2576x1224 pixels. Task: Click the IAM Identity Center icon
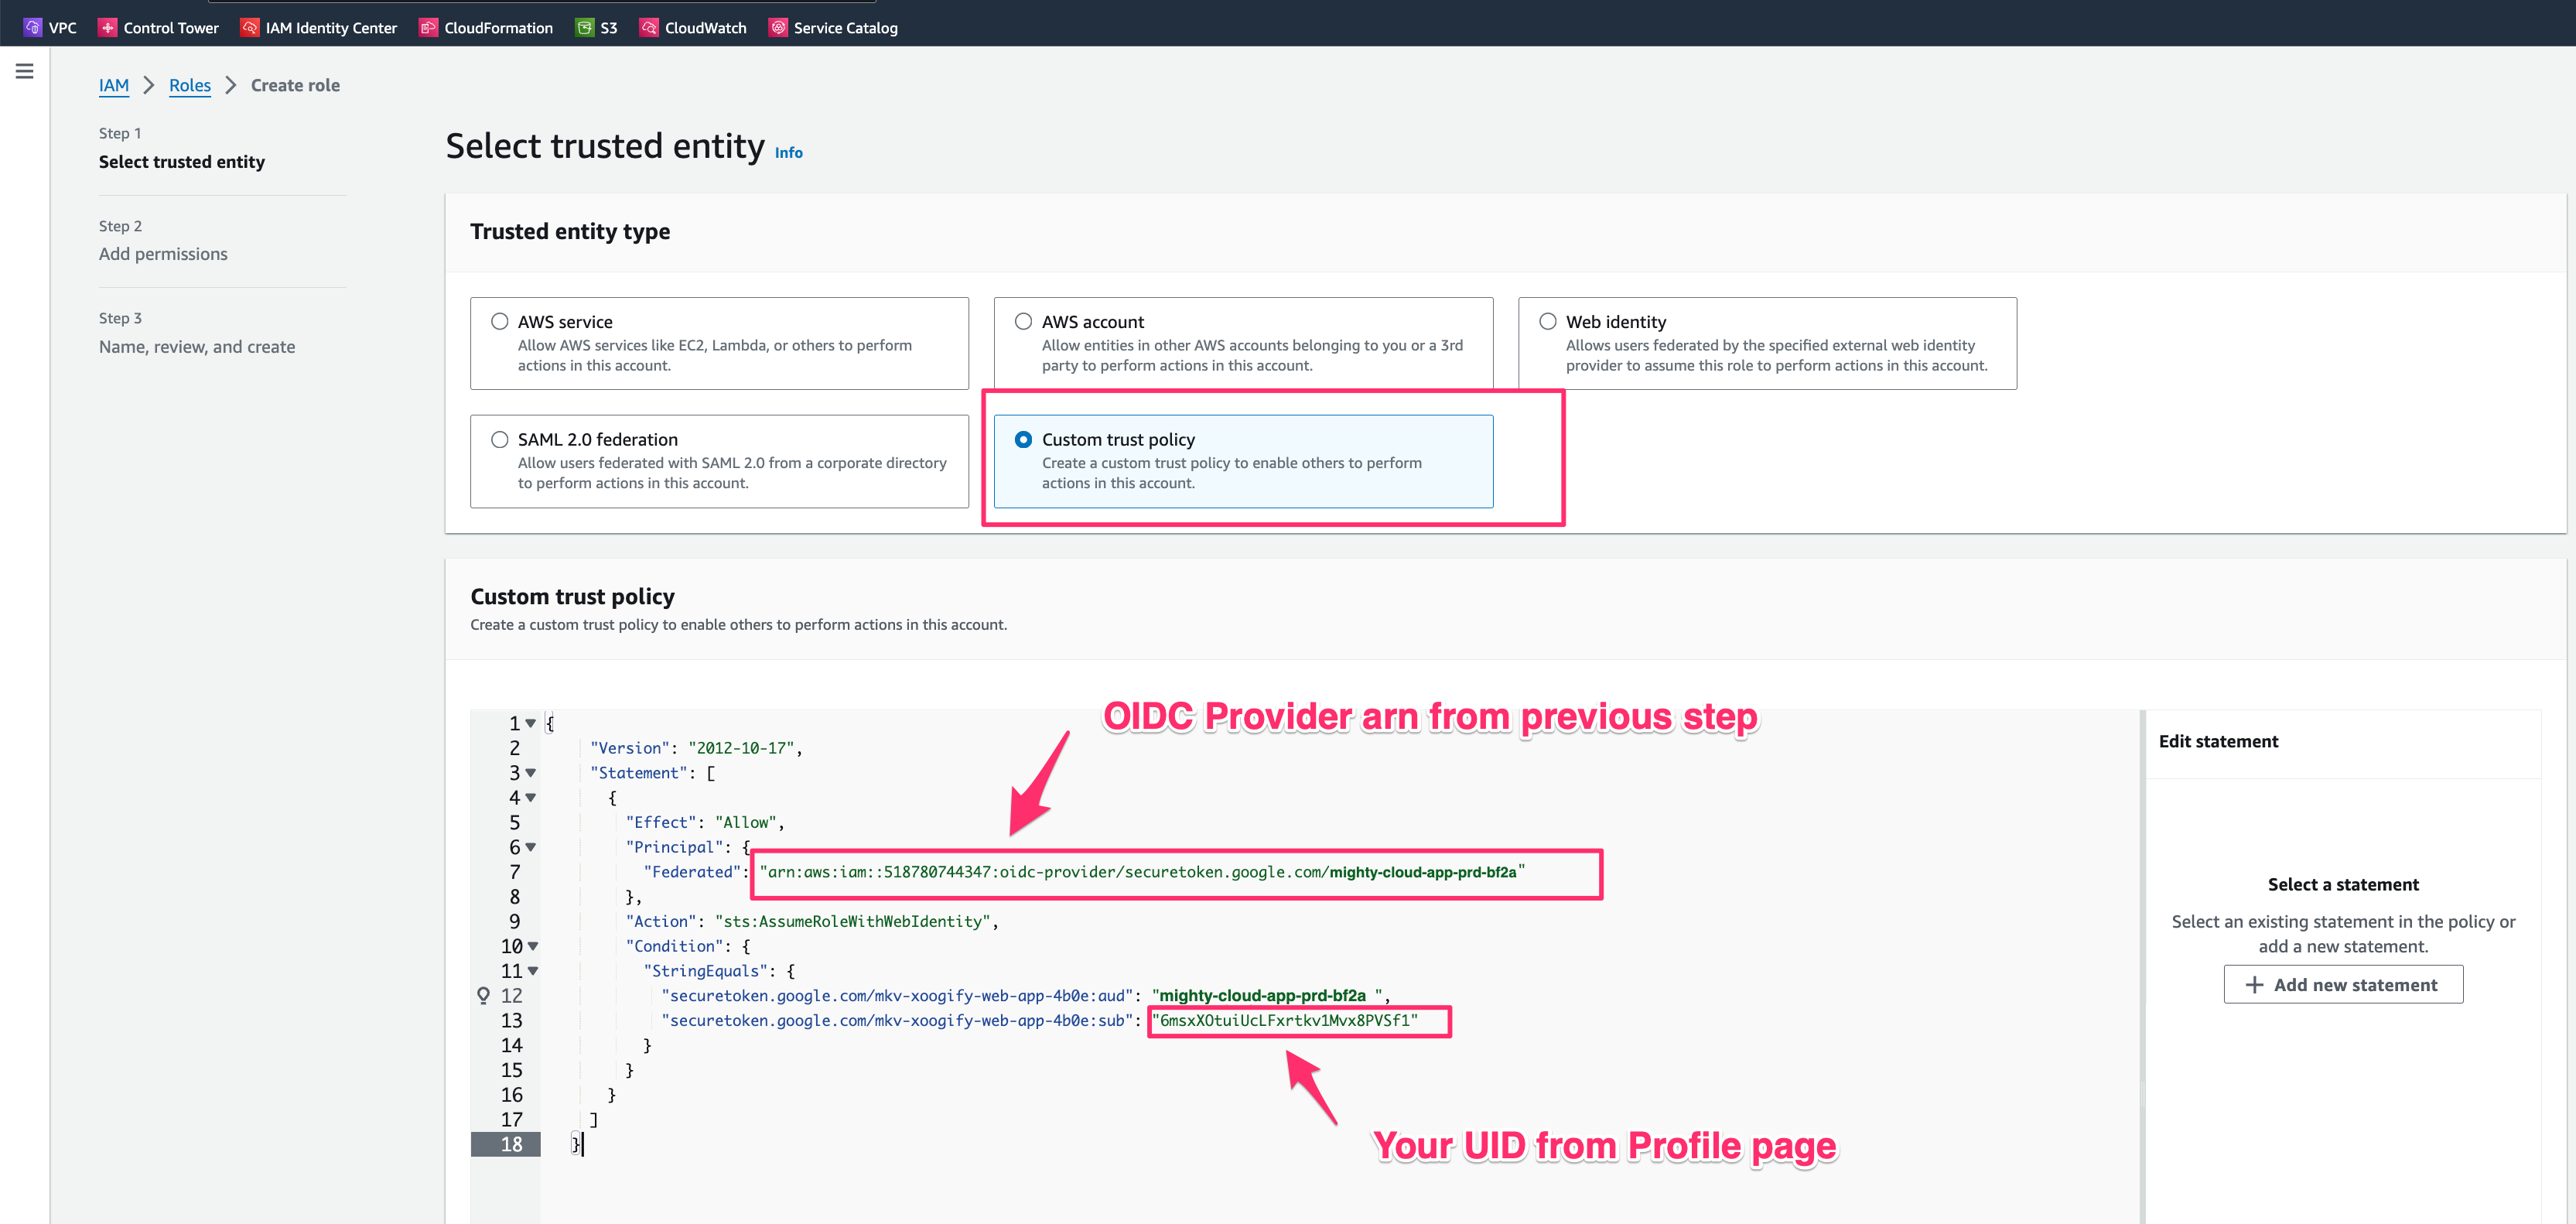click(249, 27)
